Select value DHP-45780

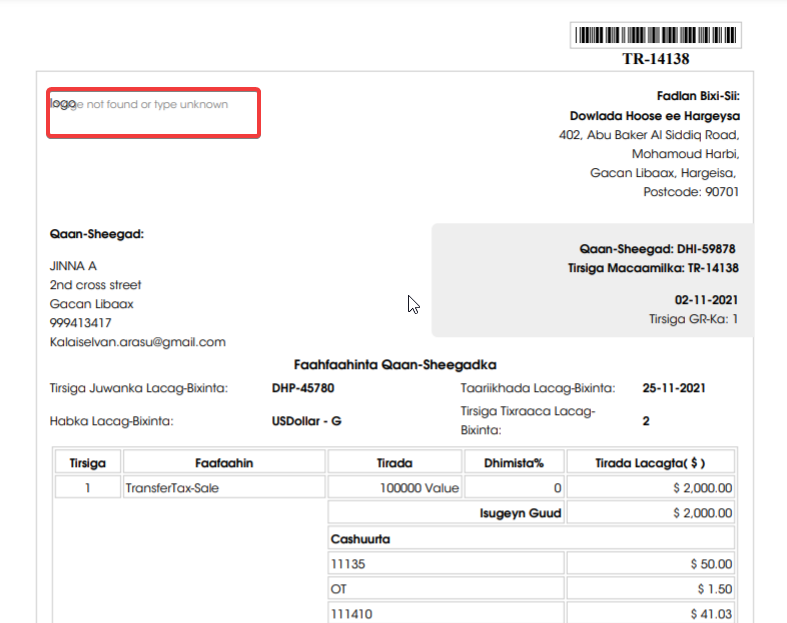click(x=303, y=389)
